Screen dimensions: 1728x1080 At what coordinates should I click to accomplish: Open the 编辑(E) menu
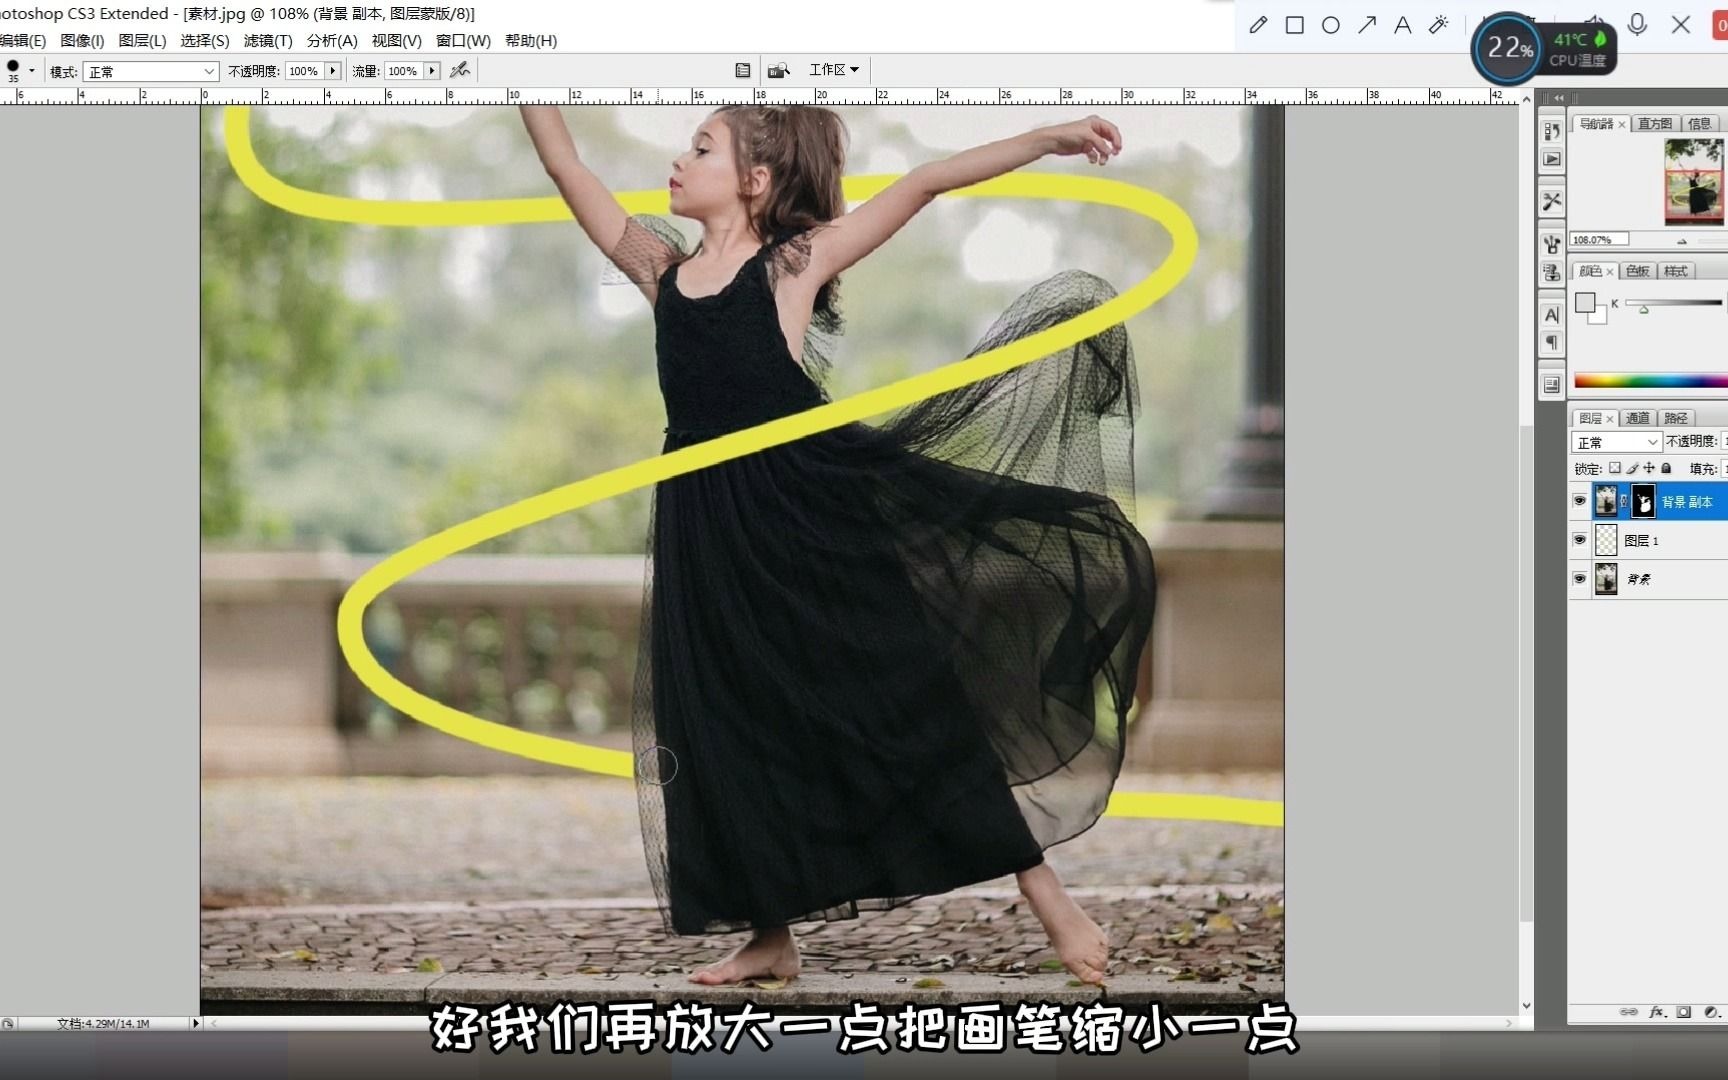[x=22, y=41]
